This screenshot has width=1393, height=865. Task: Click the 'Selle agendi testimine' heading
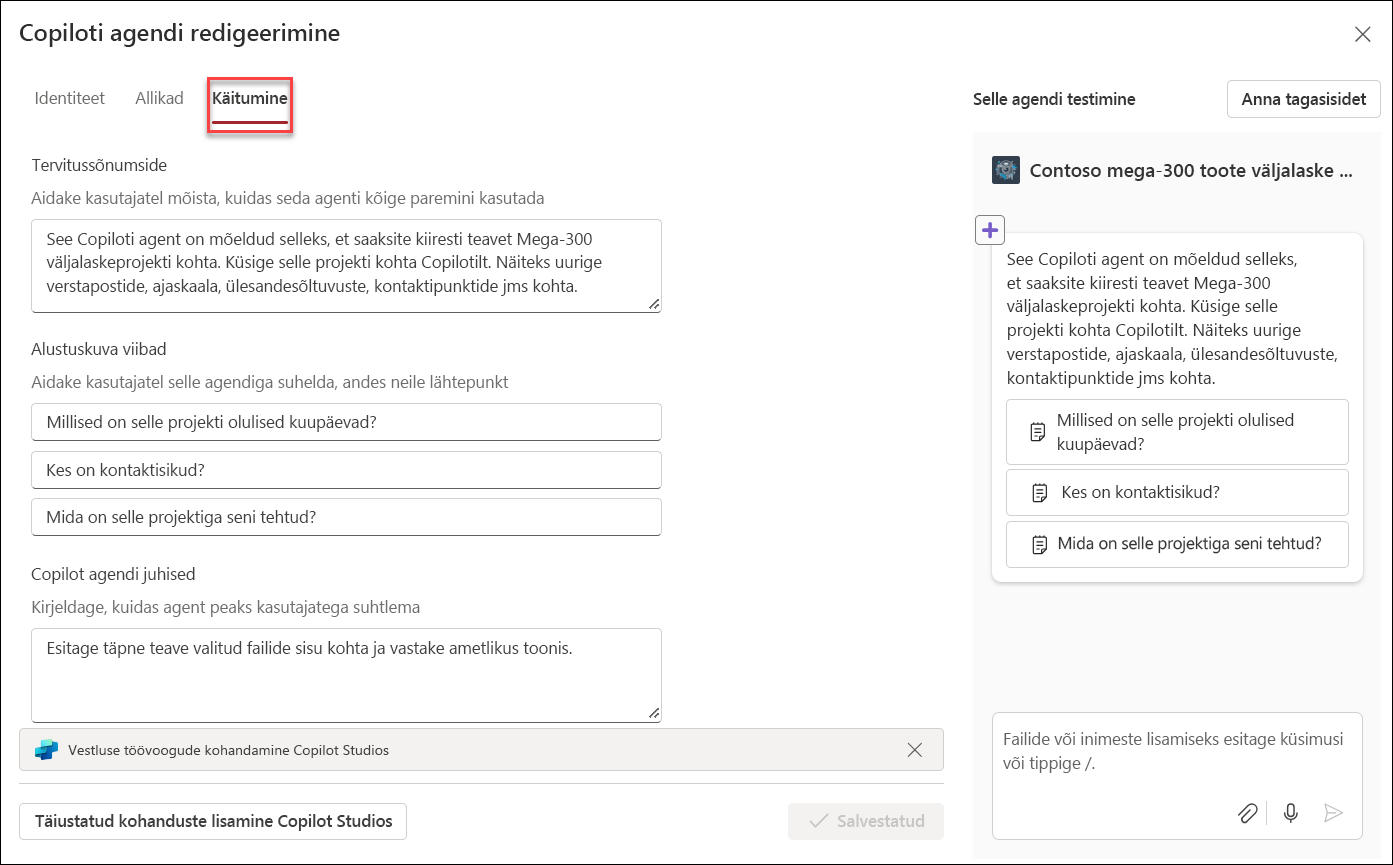[x=1054, y=99]
